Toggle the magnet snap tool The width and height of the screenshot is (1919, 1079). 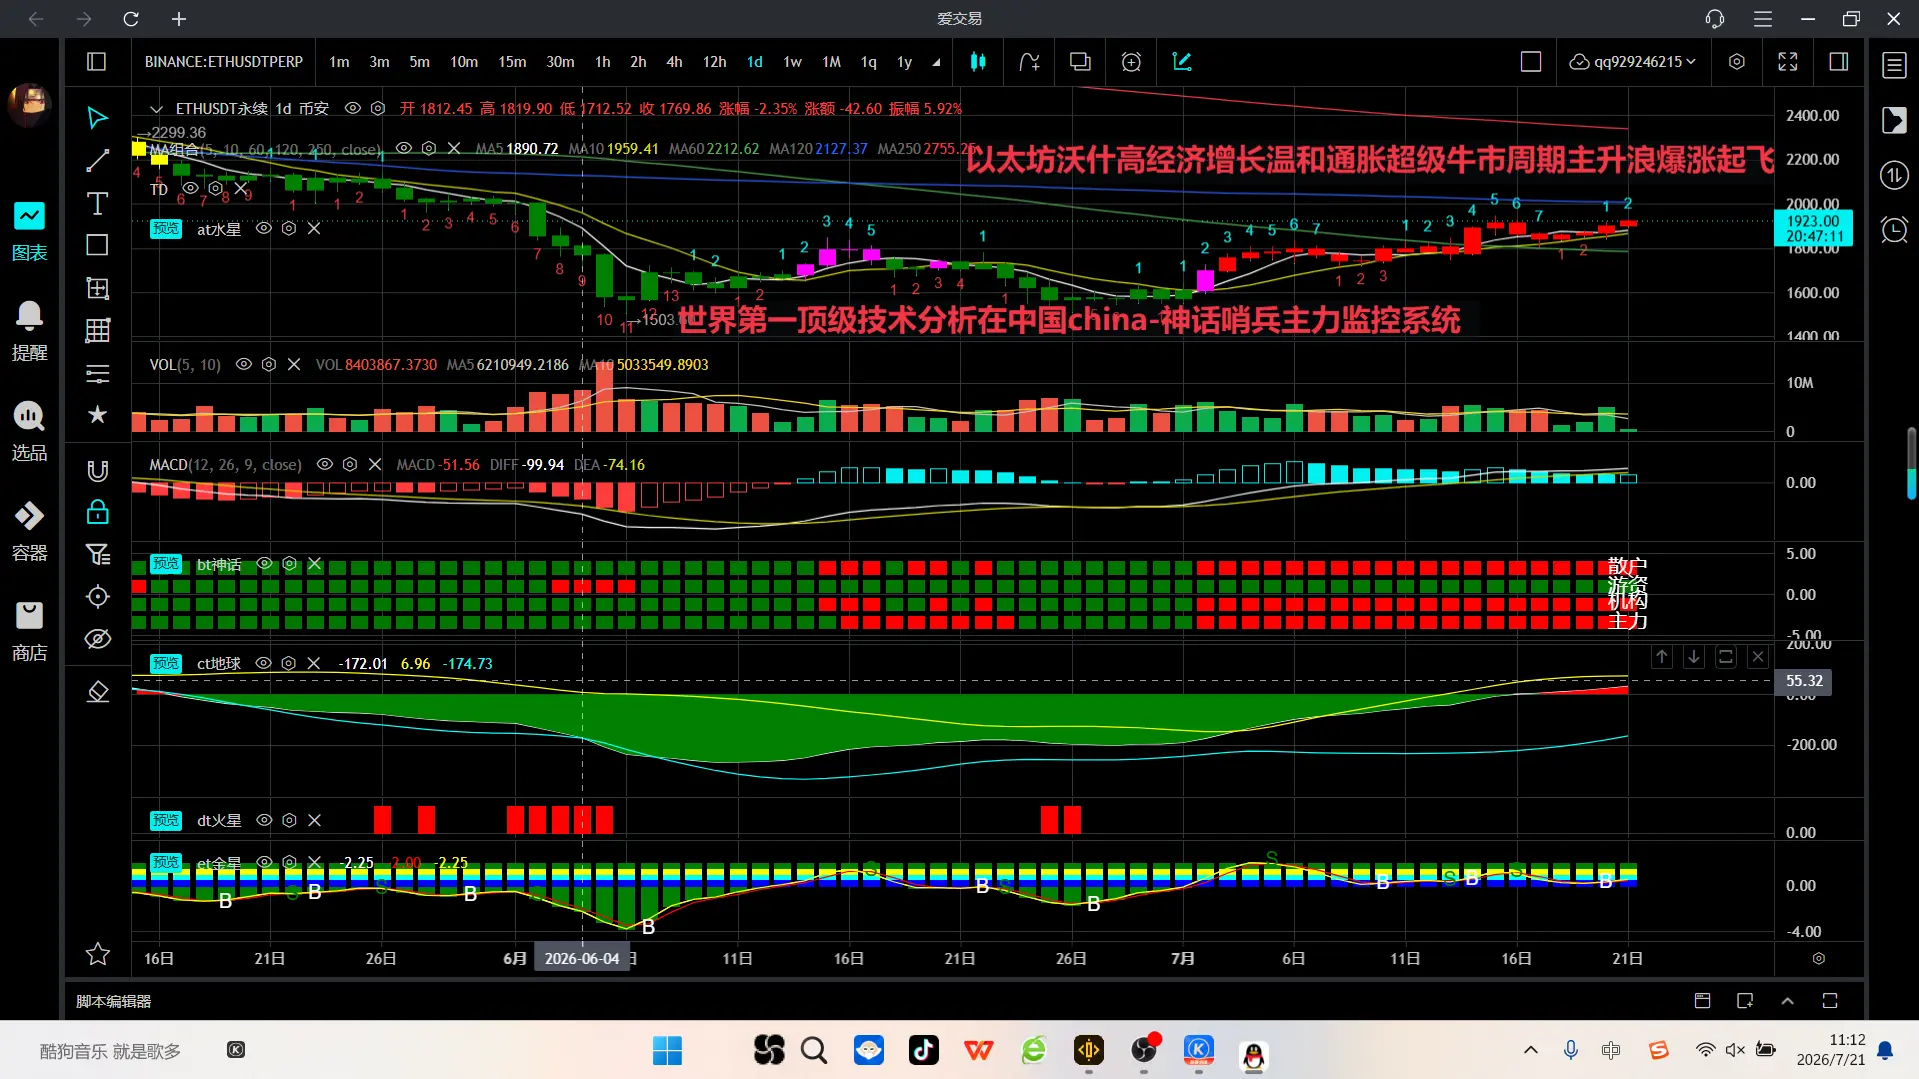coord(97,471)
